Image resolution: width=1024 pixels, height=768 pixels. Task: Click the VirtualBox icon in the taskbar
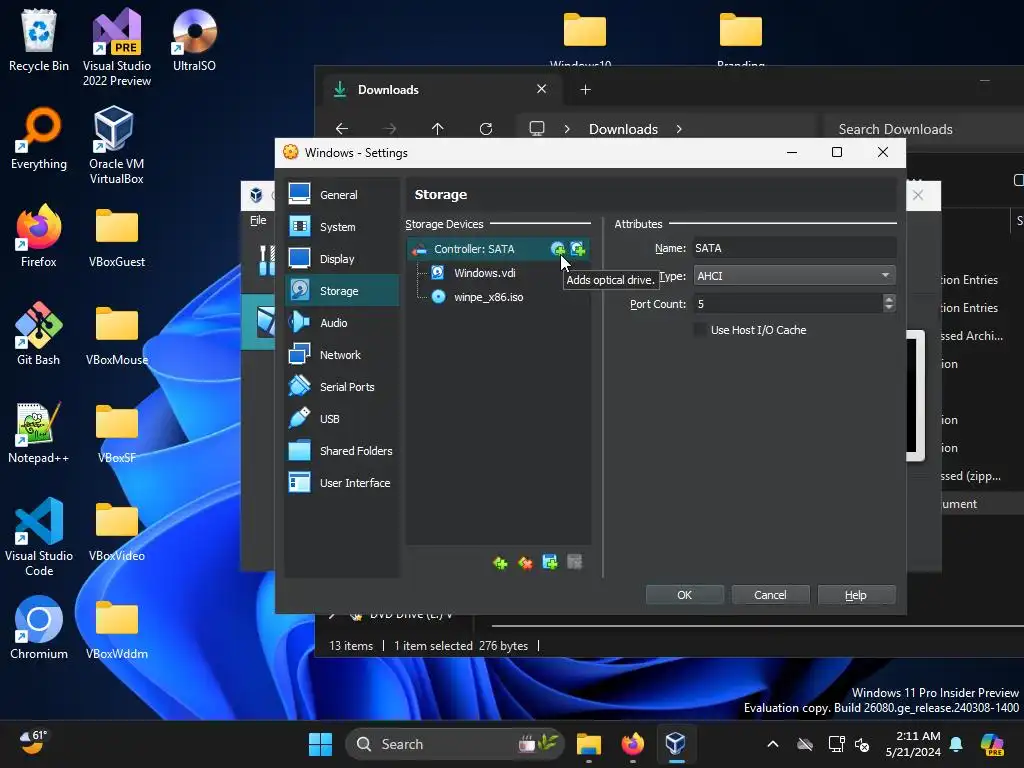click(675, 744)
